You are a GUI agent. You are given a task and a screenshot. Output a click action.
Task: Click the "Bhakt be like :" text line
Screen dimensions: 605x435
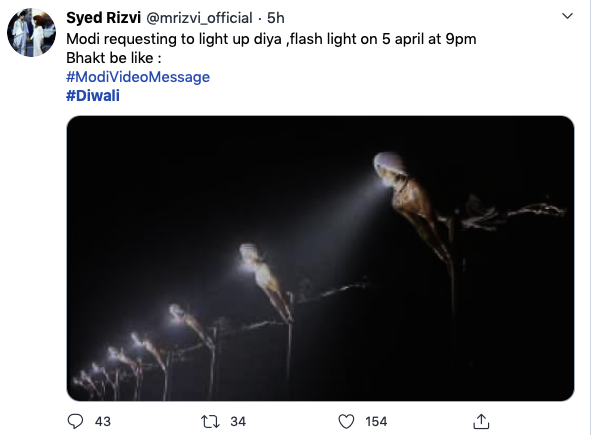tap(107, 57)
